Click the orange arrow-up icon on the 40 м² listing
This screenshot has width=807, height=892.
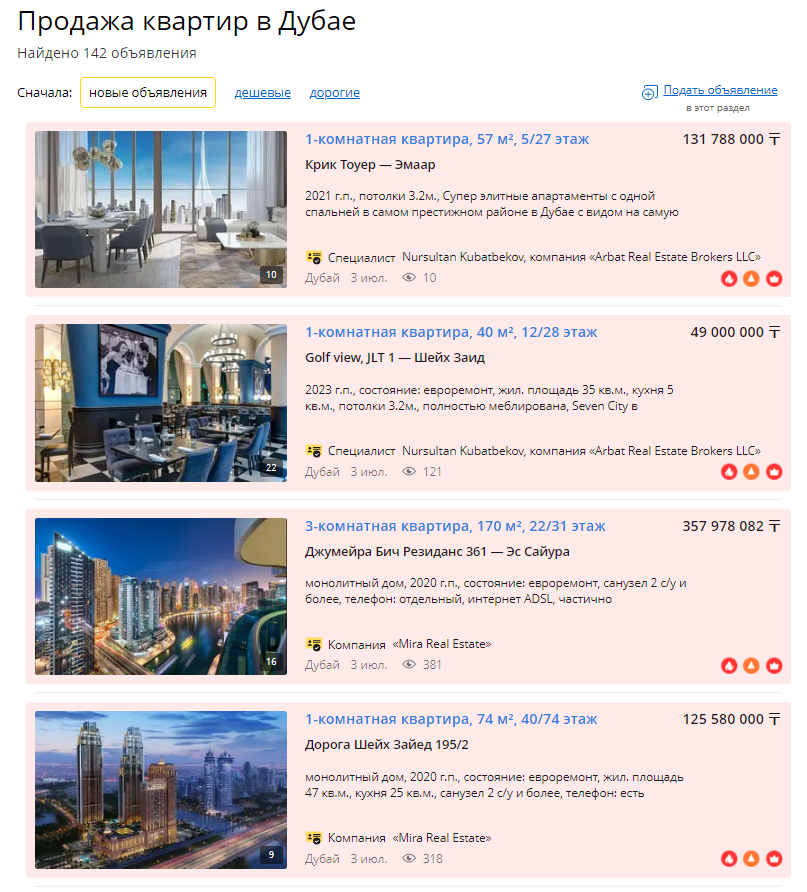tap(751, 472)
